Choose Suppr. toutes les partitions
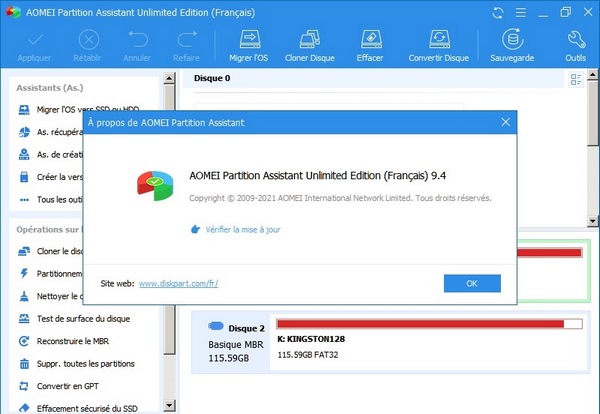600x414 pixels. (x=86, y=363)
